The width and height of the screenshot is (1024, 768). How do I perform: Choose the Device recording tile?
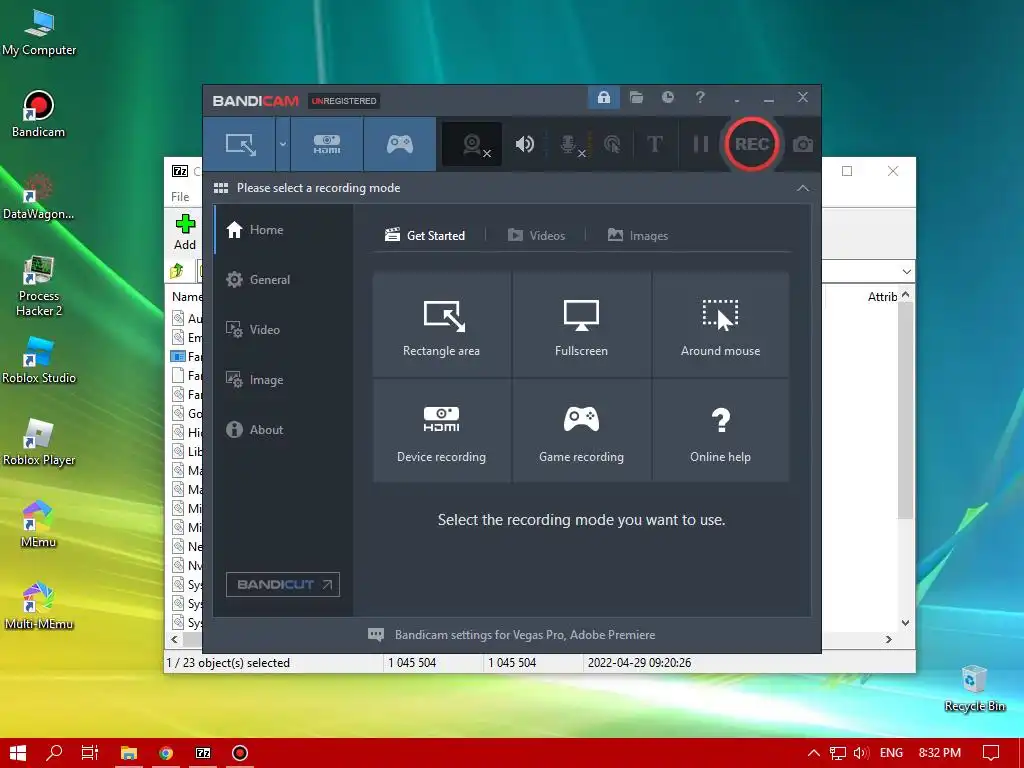tap(441, 431)
